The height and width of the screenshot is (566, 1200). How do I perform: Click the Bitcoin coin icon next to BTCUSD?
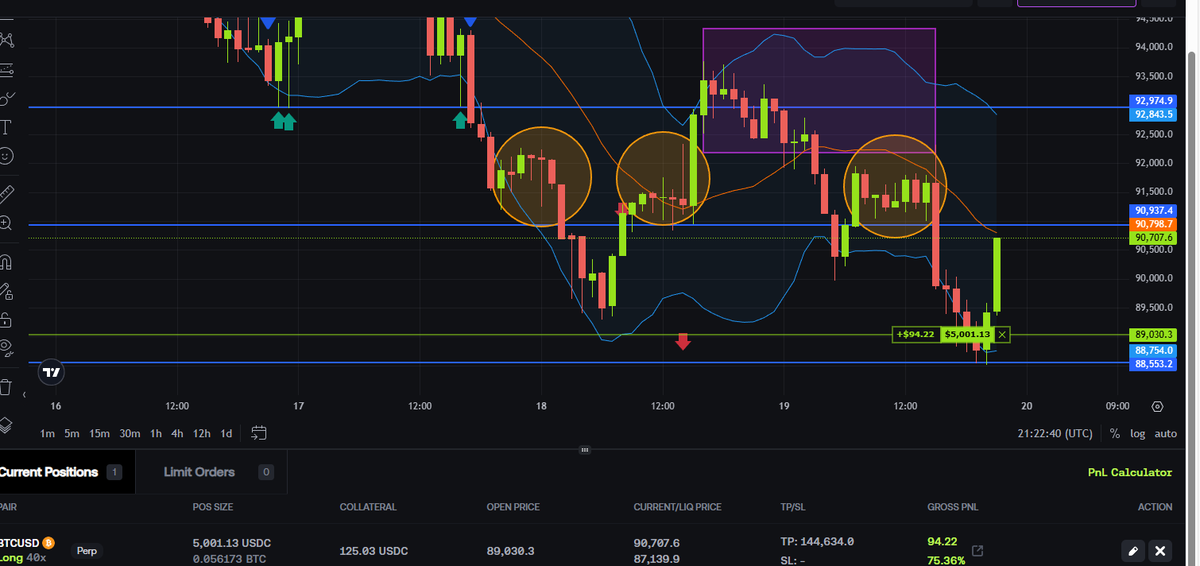click(50, 542)
